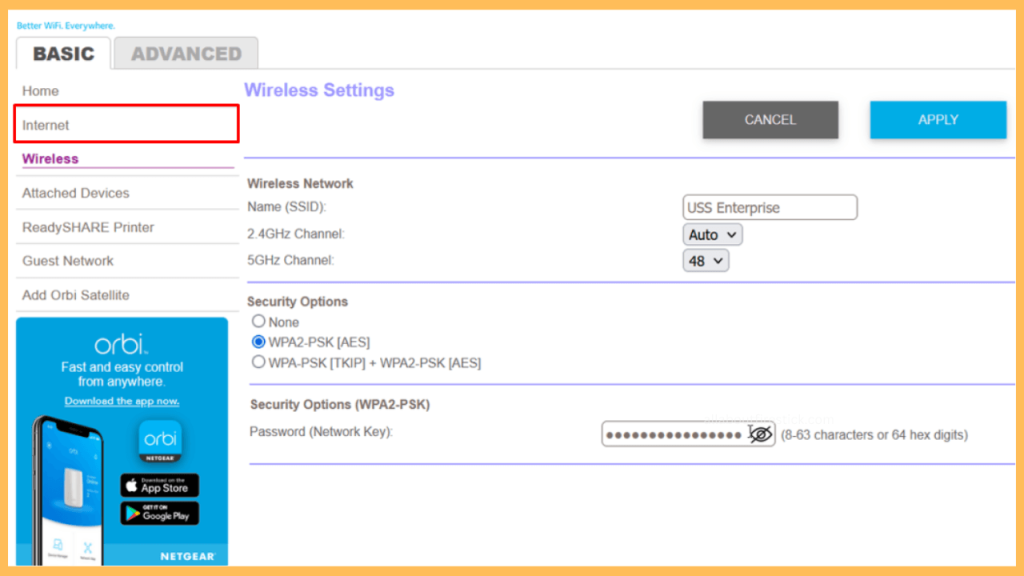The image size is (1024, 576).
Task: Navigate to Attached Devices
Action: coord(75,192)
